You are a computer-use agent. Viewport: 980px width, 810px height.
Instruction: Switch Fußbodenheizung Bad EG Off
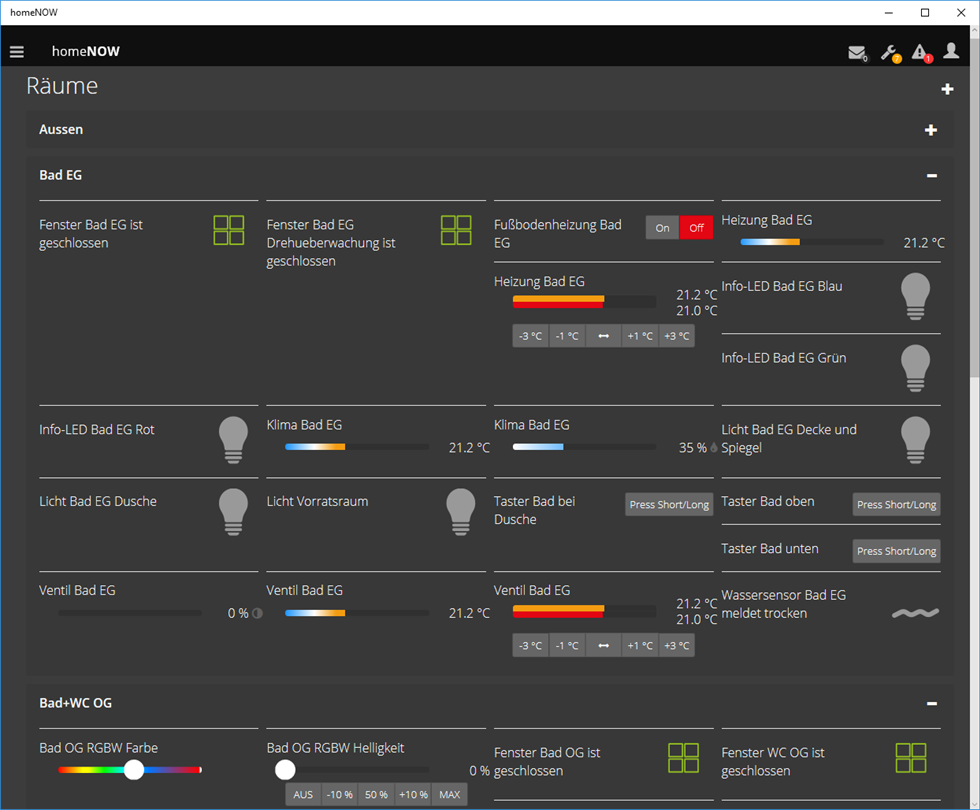[696, 228]
